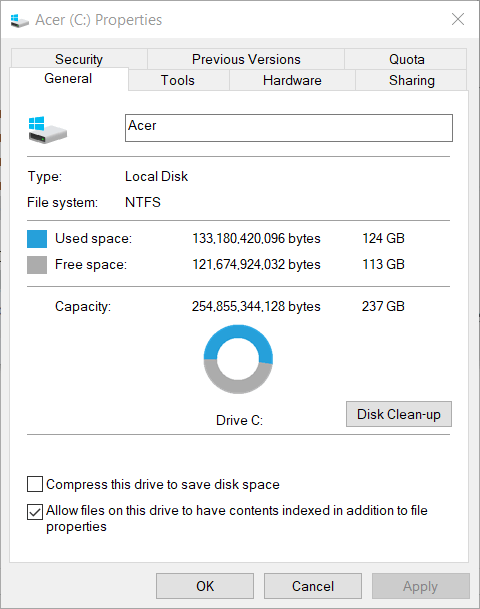Image resolution: width=480 pixels, height=609 pixels.
Task: Launch Disk Clean-up
Action: tap(399, 414)
